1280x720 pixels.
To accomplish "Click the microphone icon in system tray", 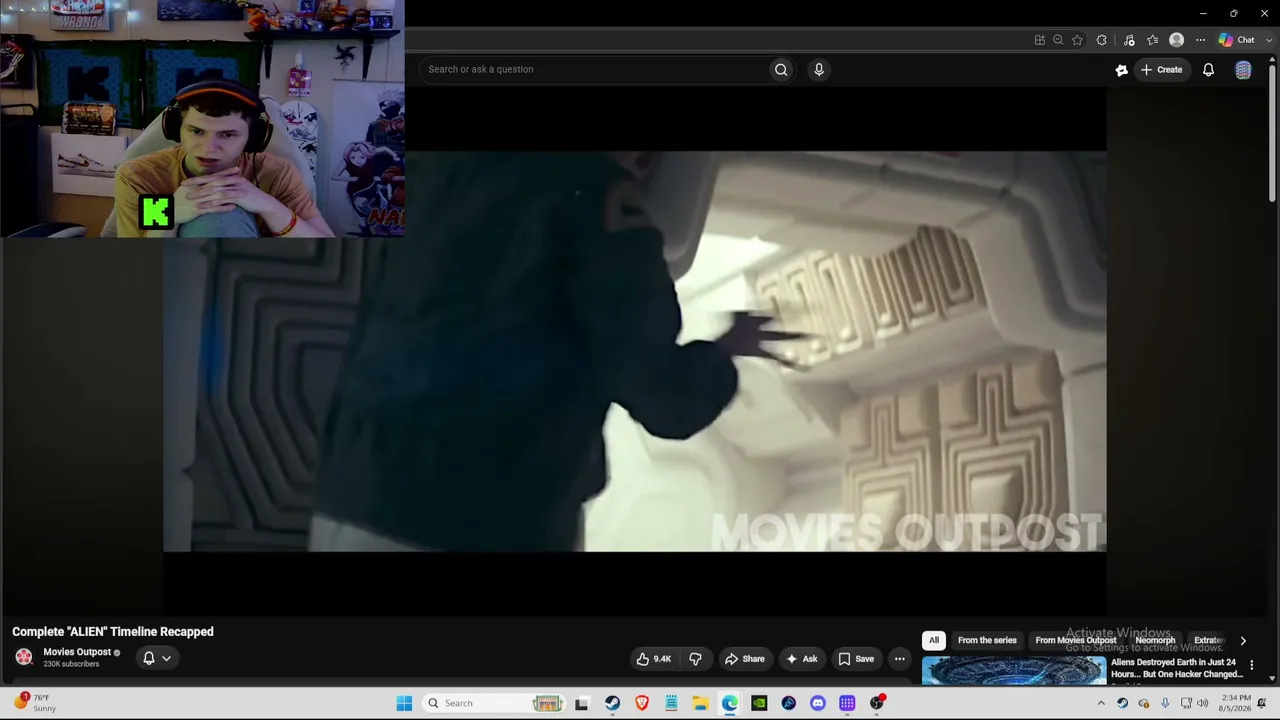I will coord(1165,703).
